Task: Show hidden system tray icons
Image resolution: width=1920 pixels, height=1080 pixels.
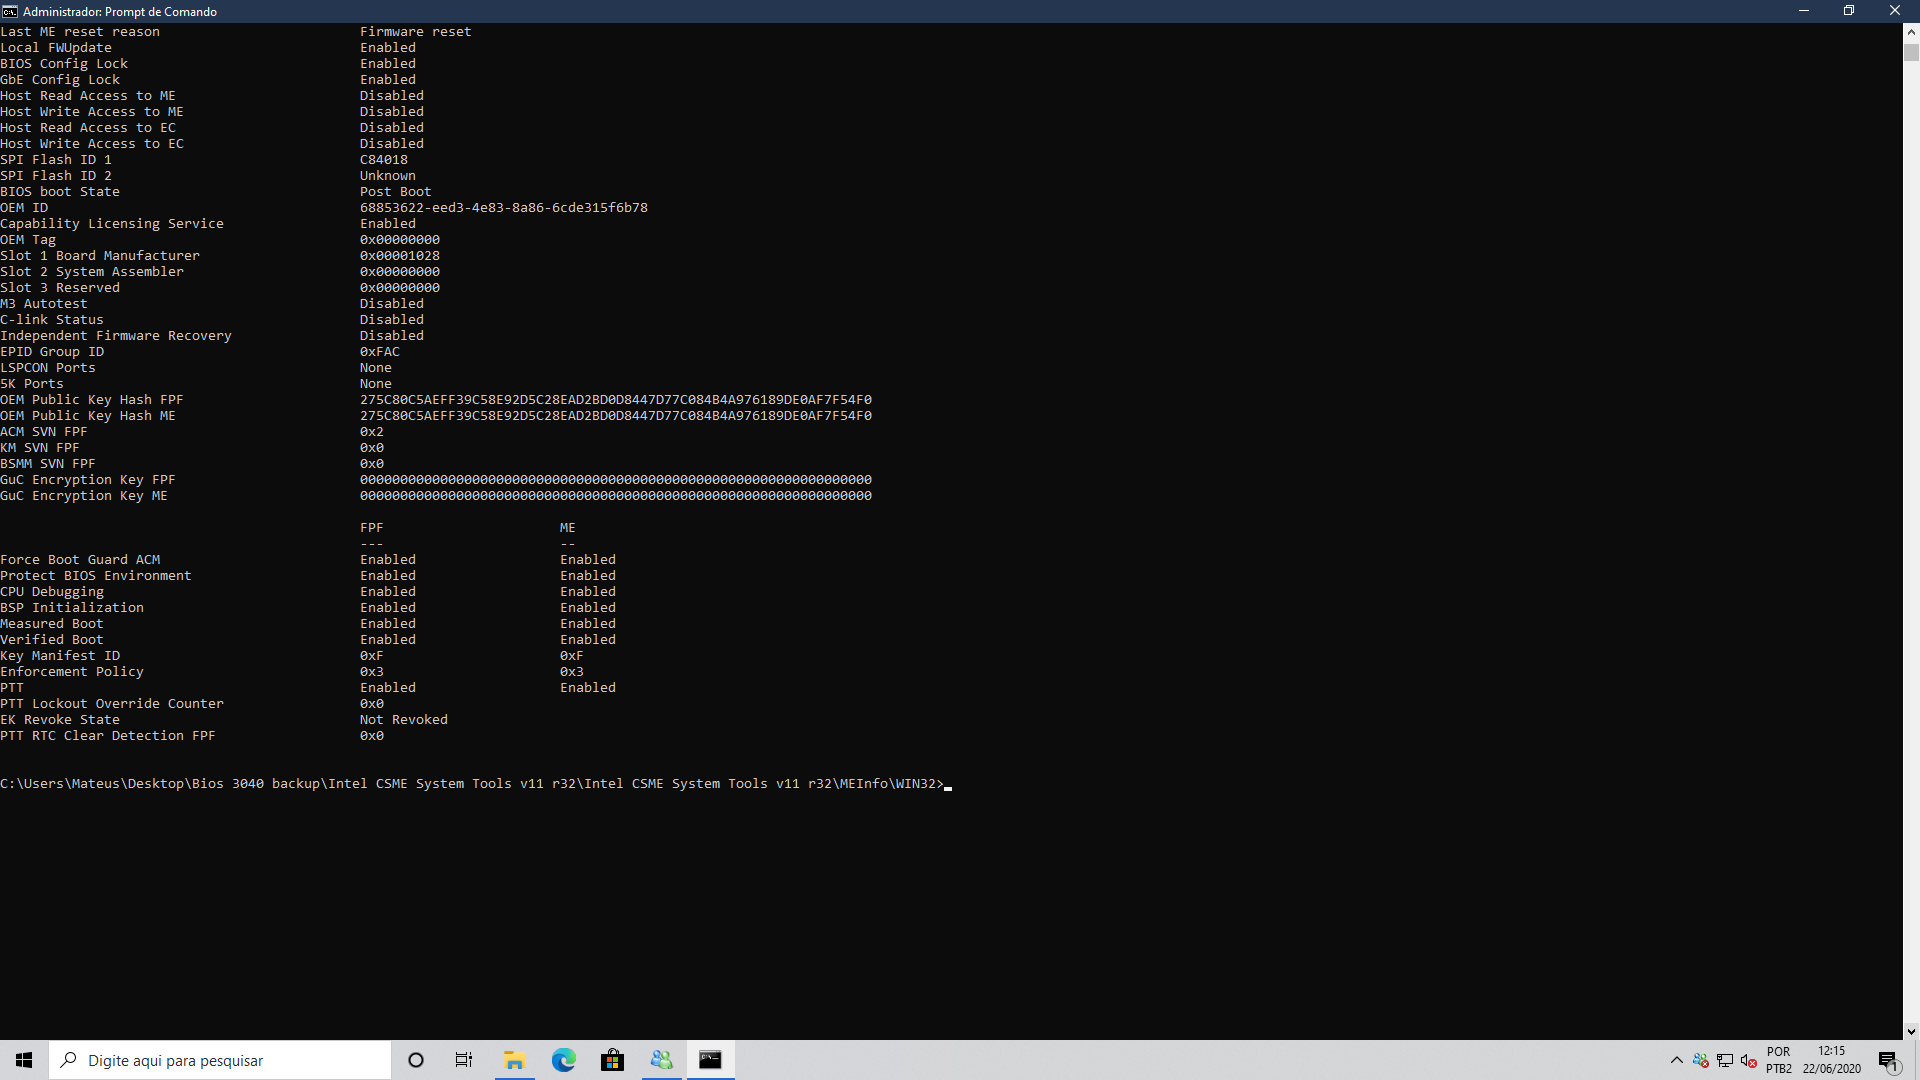Action: tap(1677, 1060)
